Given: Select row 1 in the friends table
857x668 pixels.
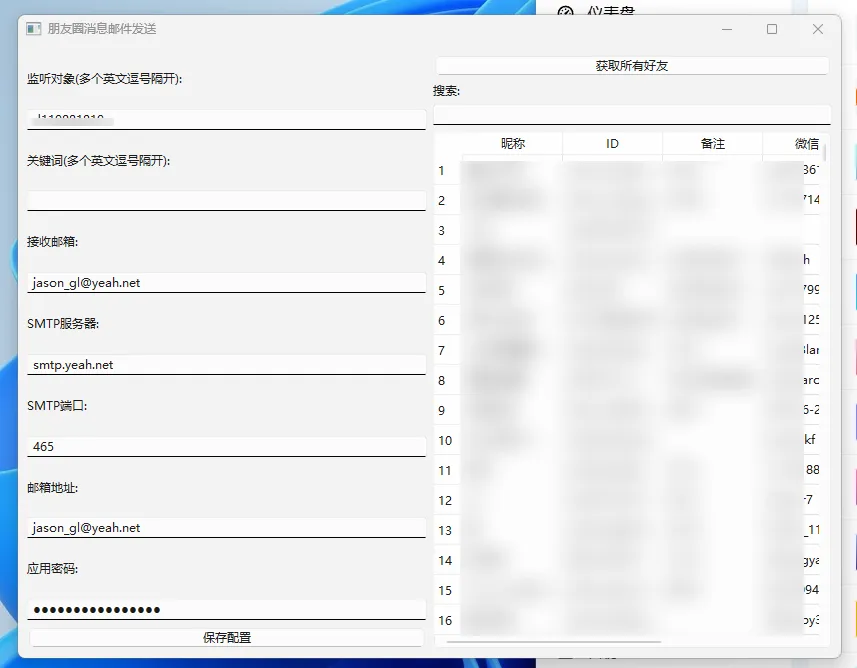Looking at the screenshot, I should [x=442, y=171].
